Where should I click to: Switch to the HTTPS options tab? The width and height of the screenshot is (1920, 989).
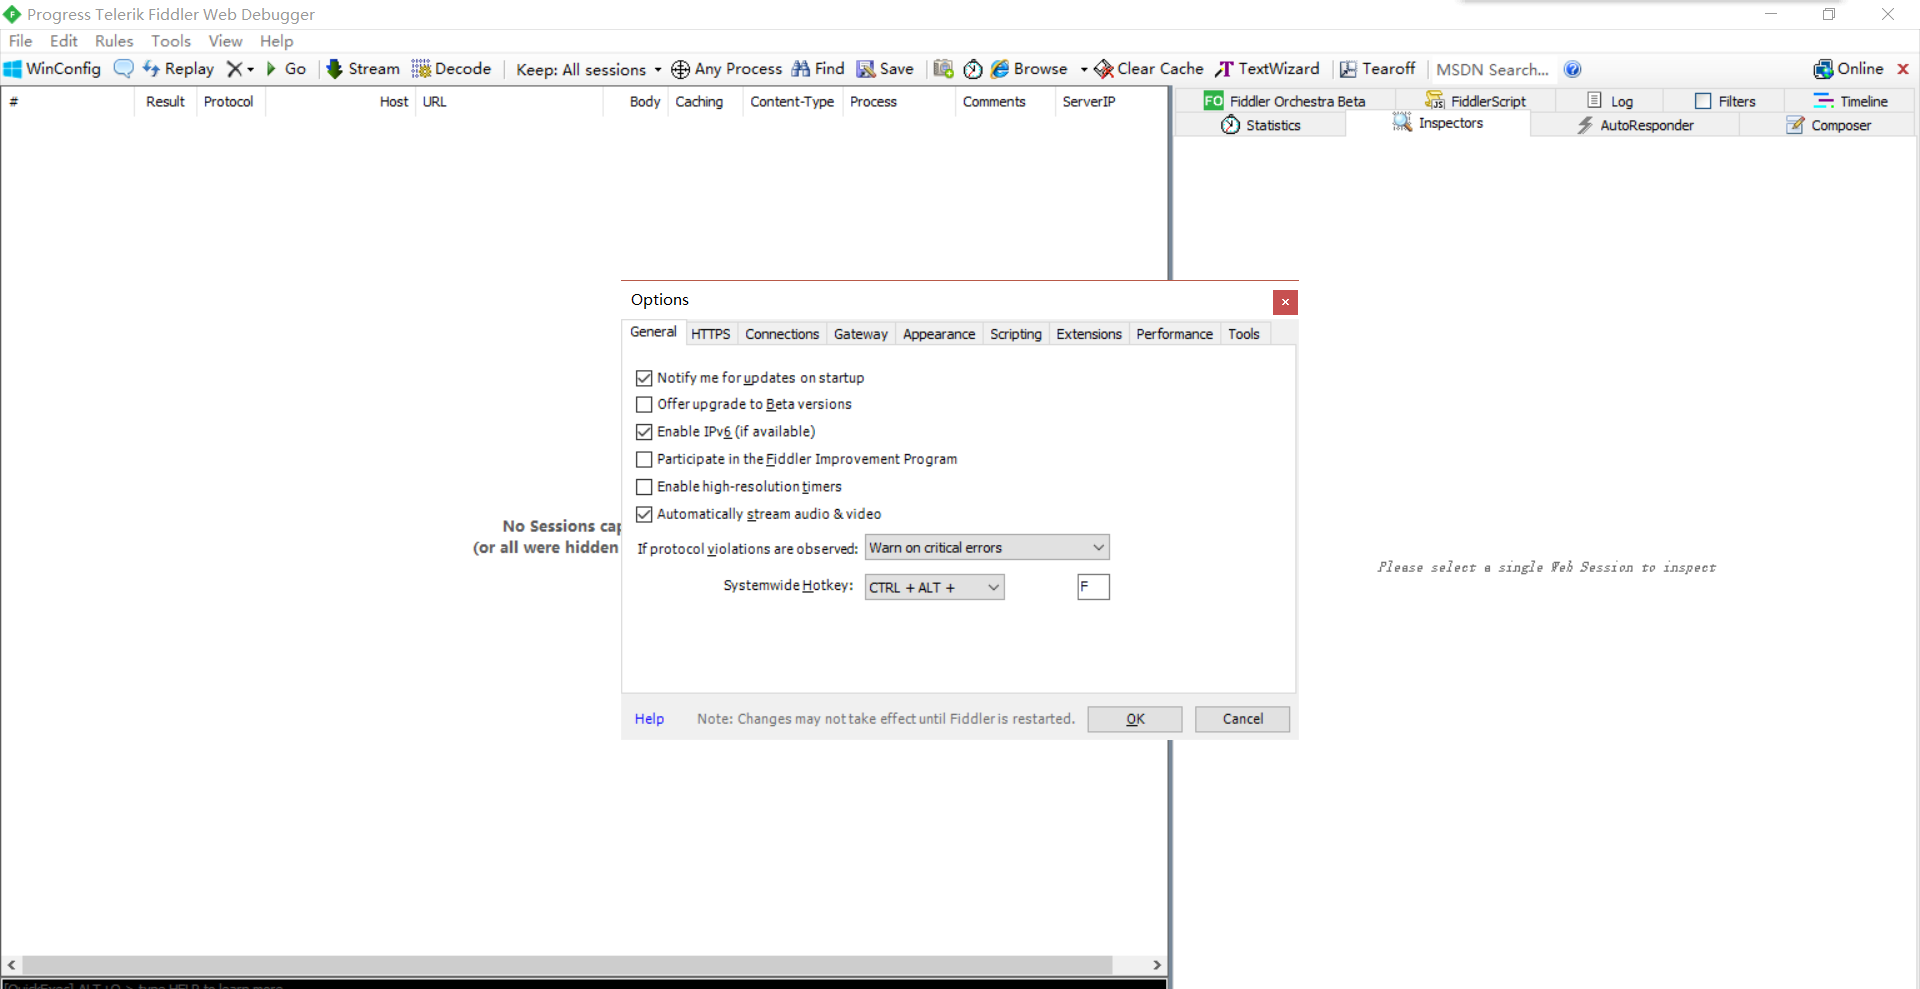(x=710, y=334)
